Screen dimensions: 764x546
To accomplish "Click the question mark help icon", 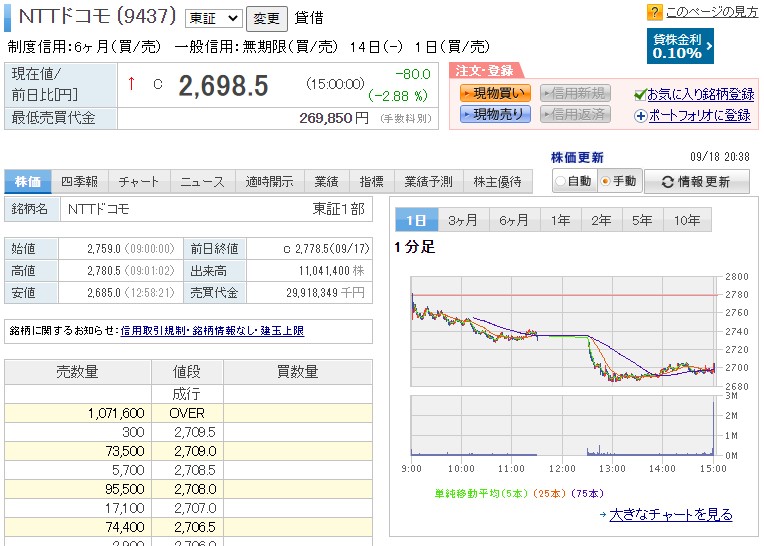I will 654,12.
